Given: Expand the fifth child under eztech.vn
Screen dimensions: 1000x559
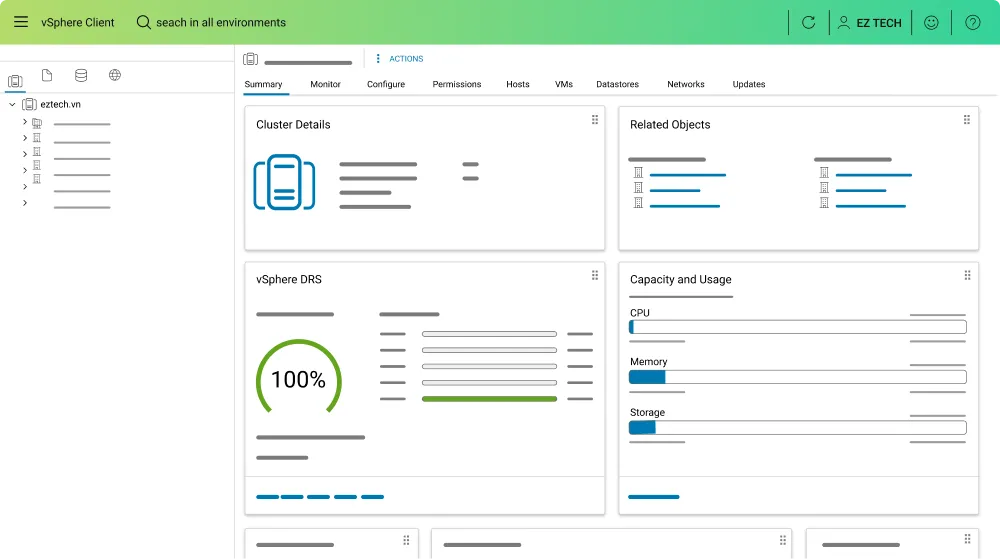Looking at the screenshot, I should pos(25,187).
